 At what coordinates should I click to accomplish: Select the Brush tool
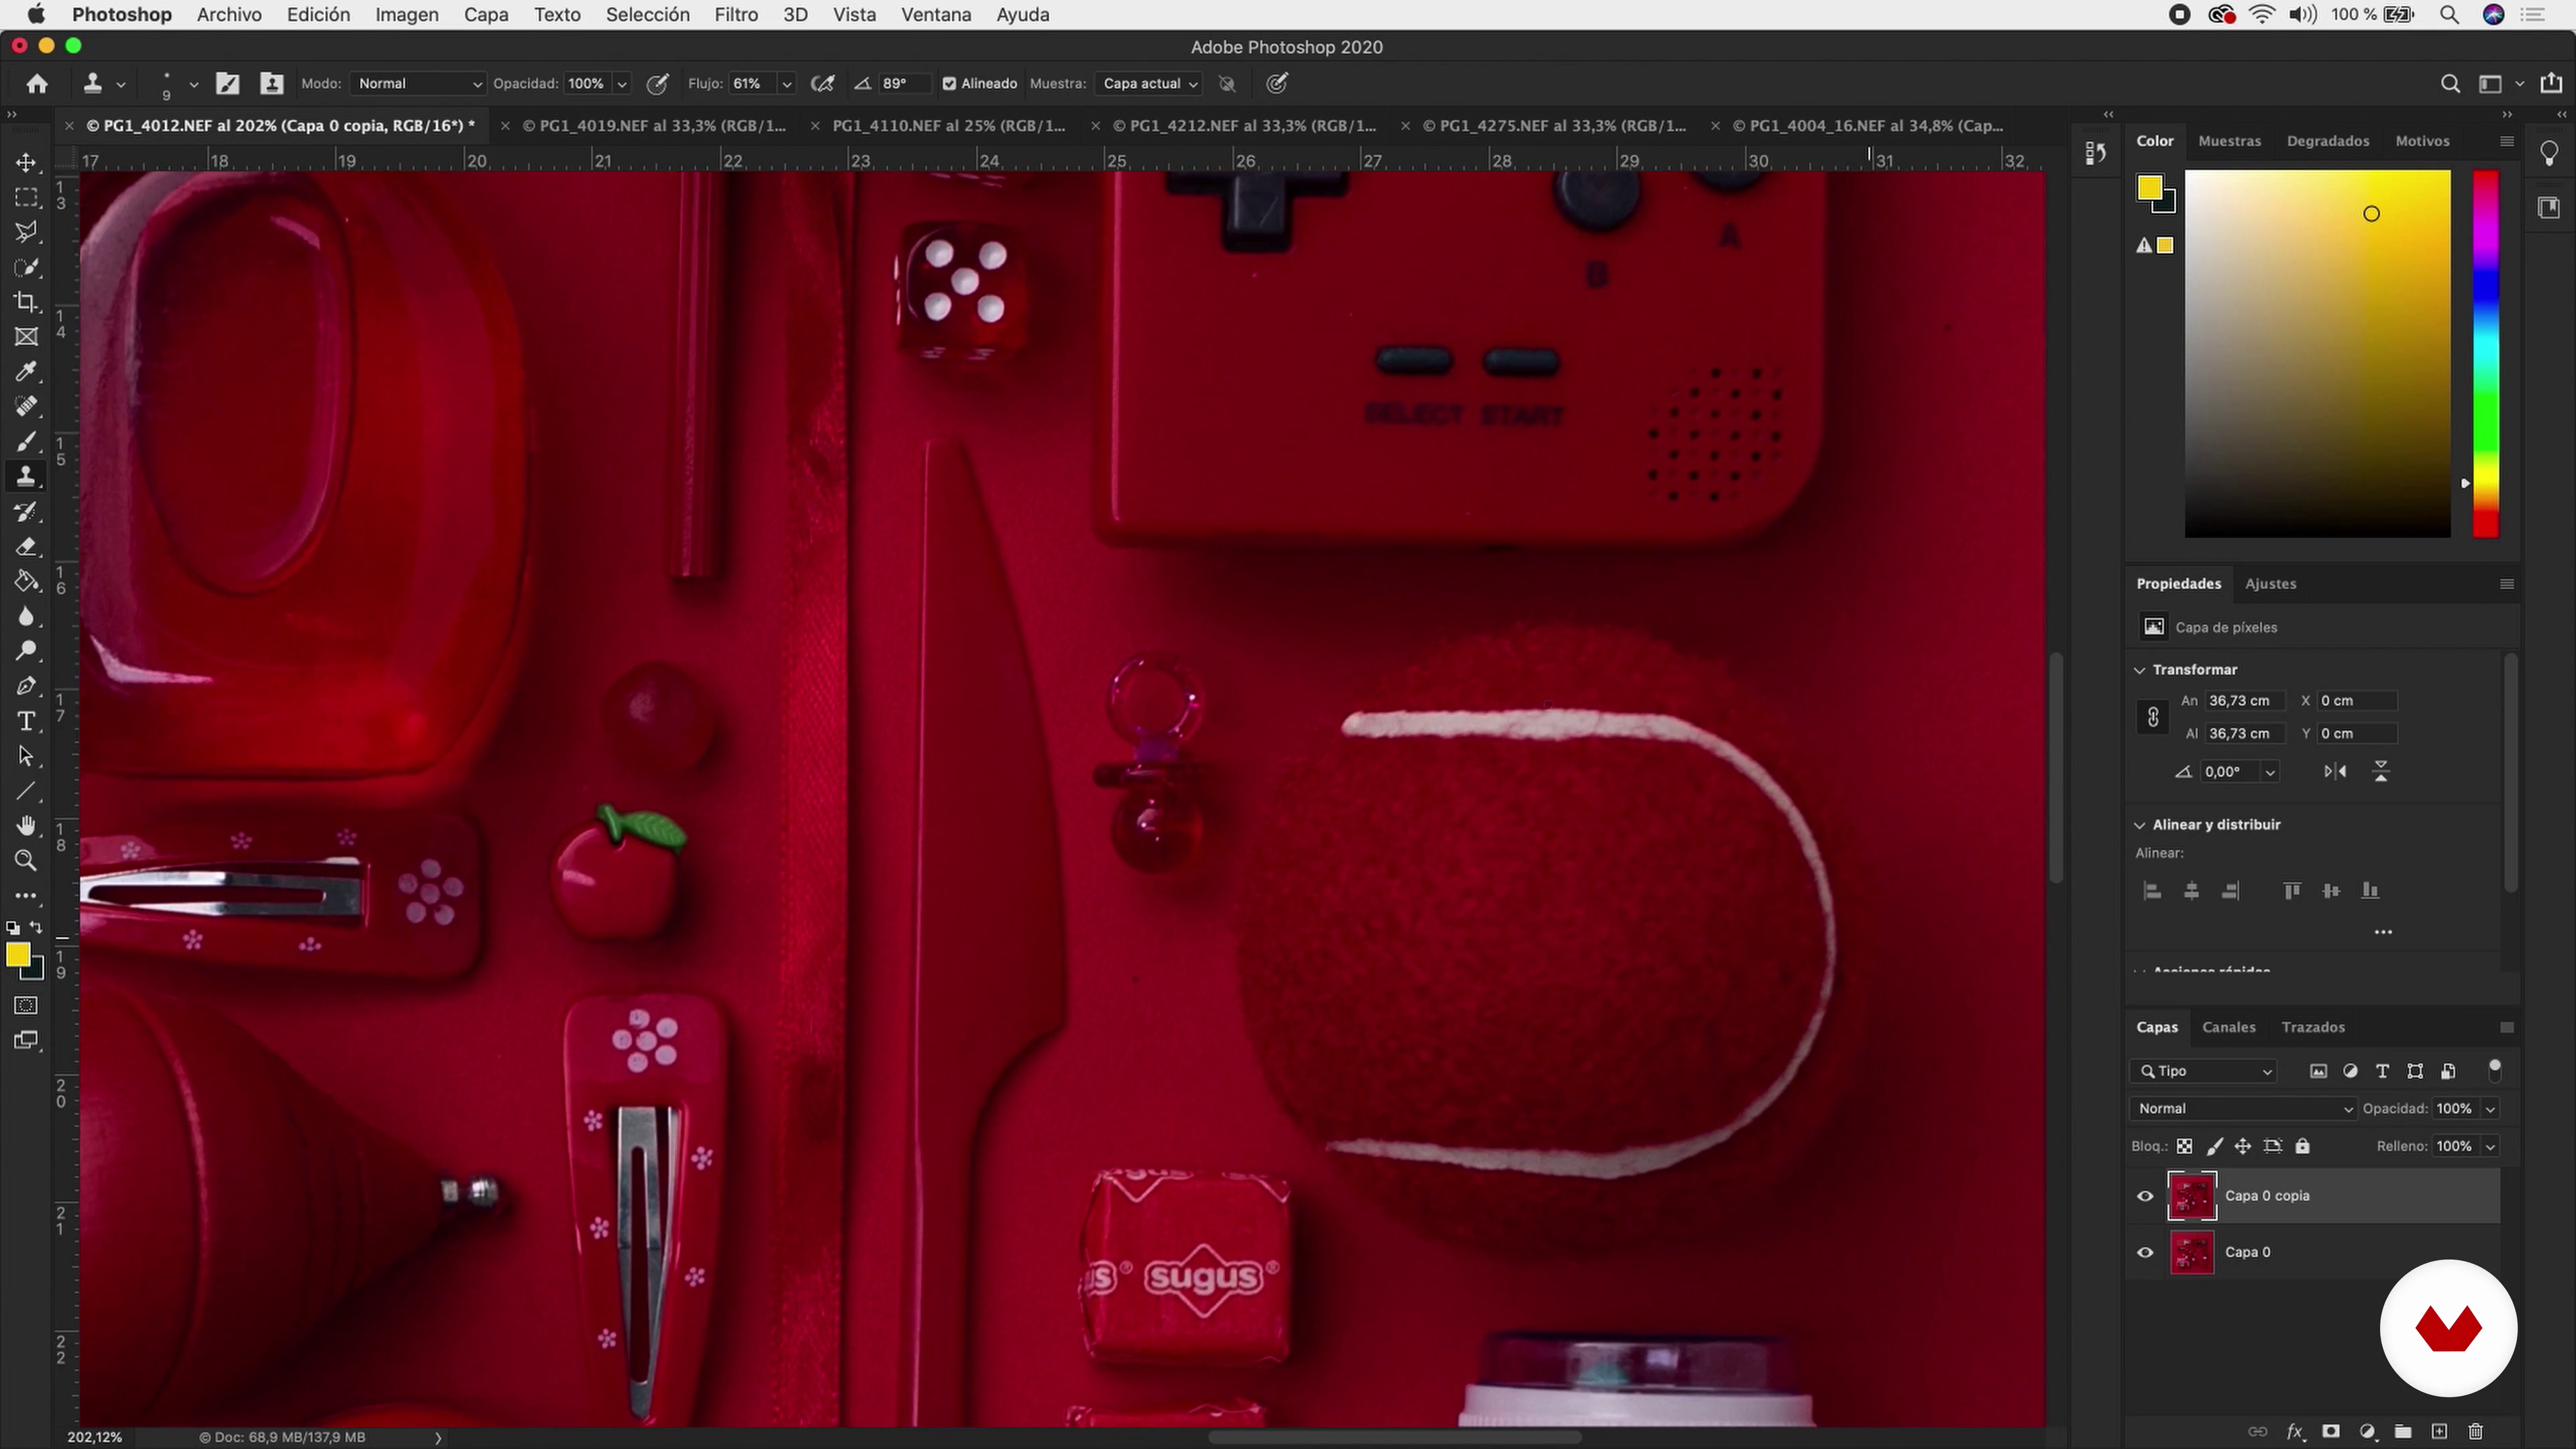click(26, 442)
